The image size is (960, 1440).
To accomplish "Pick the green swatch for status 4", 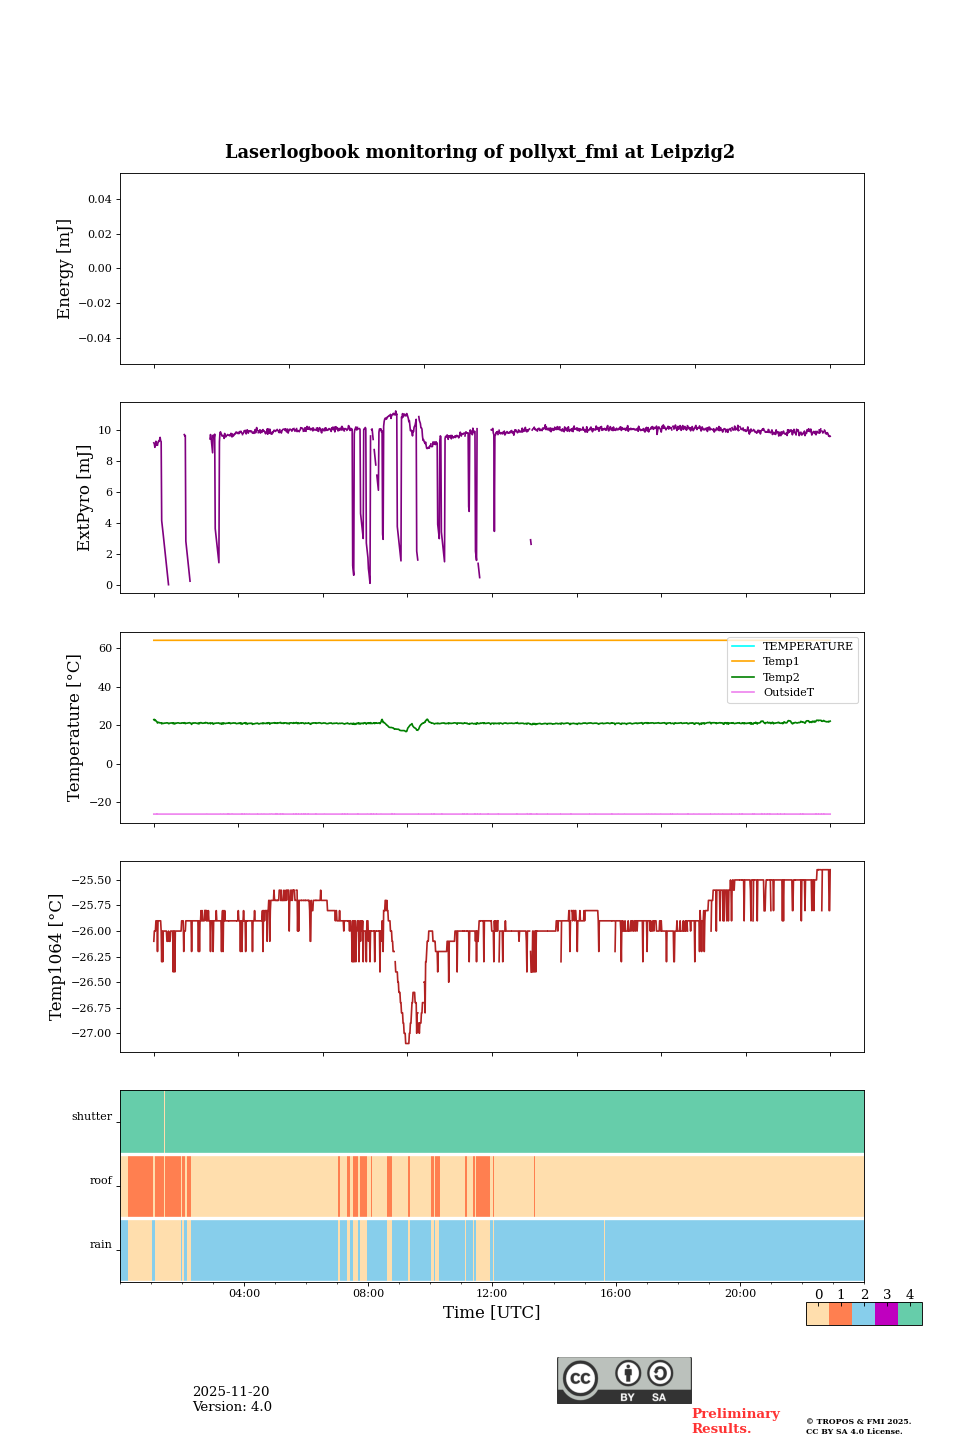I will [910, 1314].
